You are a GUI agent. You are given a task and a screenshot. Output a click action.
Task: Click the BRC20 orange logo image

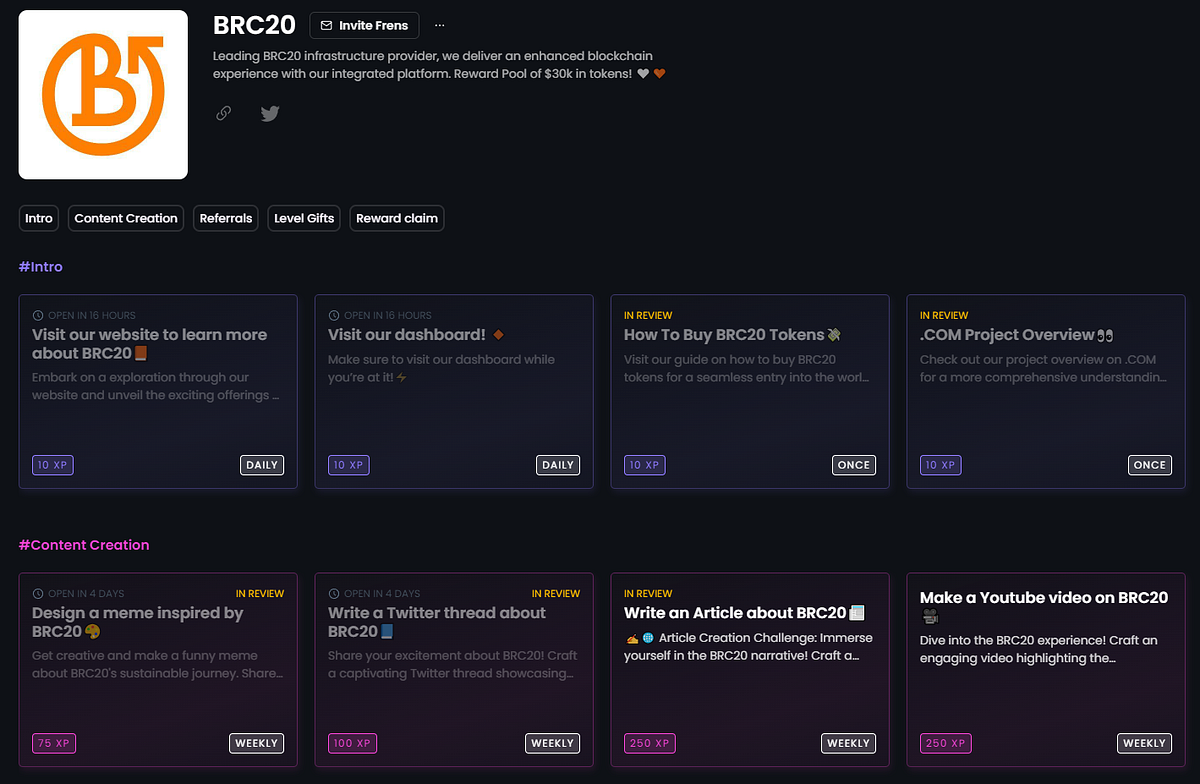(x=103, y=95)
